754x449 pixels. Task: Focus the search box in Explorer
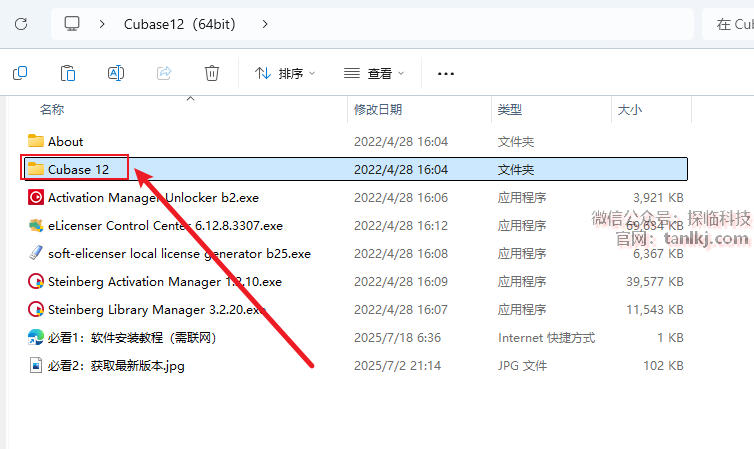[x=728, y=24]
